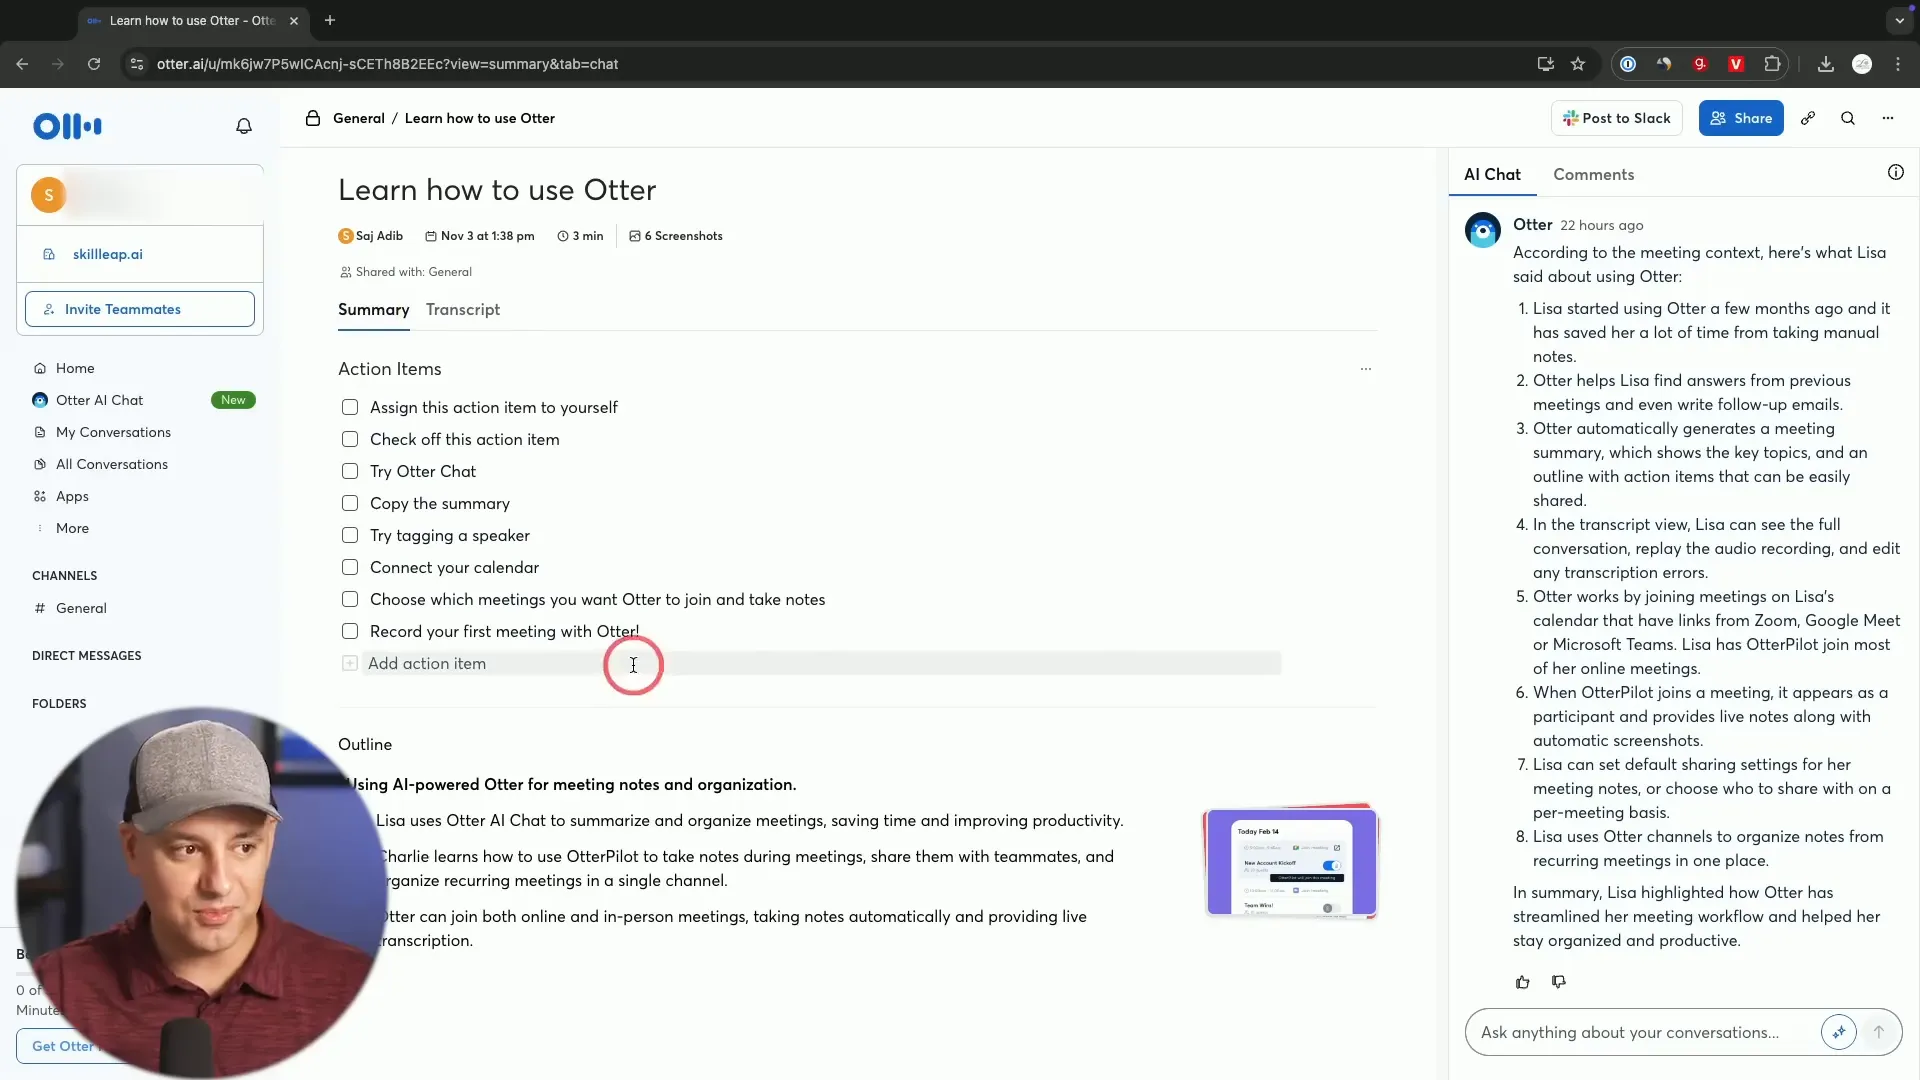Select the AI Chat tab
This screenshot has height=1080, width=1920.
pos(1491,174)
